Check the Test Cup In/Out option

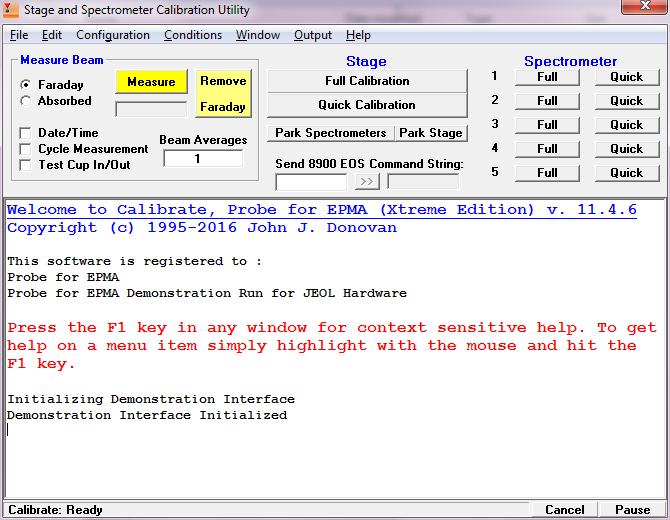[x=26, y=165]
